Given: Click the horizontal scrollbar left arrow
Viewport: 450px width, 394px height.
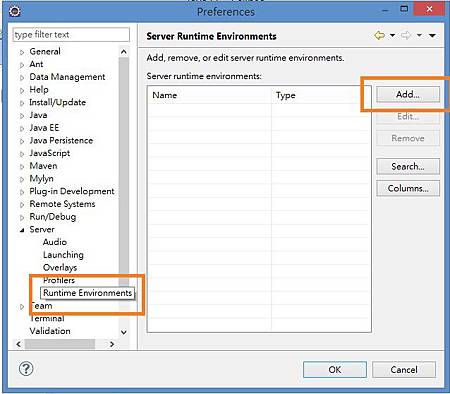Looking at the screenshot, I should 19,344.
